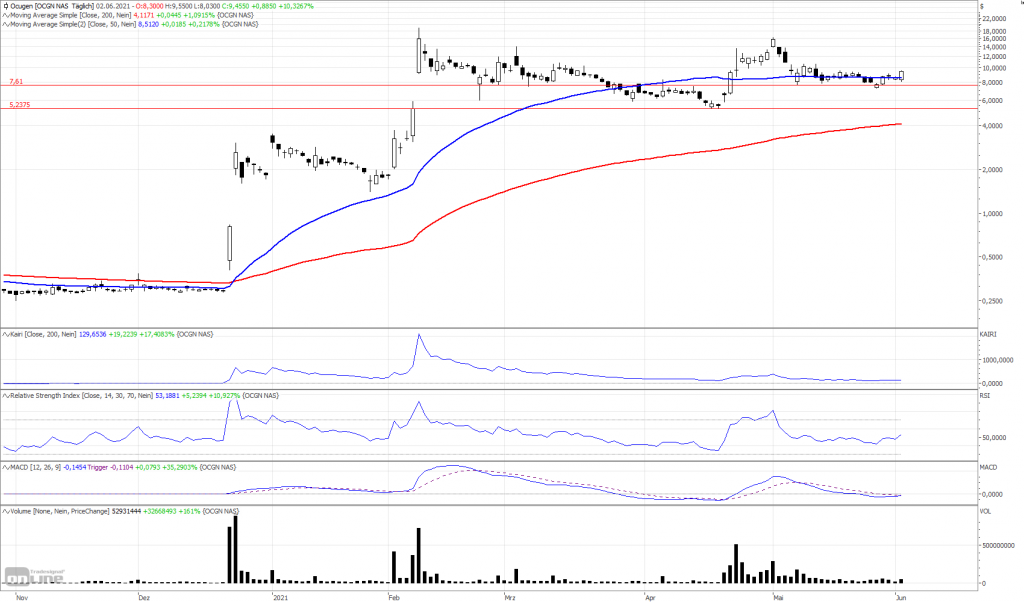This screenshot has height=602, width=1024.
Task: Click the red 200-day average value 4,1171
Action: [x=144, y=15]
